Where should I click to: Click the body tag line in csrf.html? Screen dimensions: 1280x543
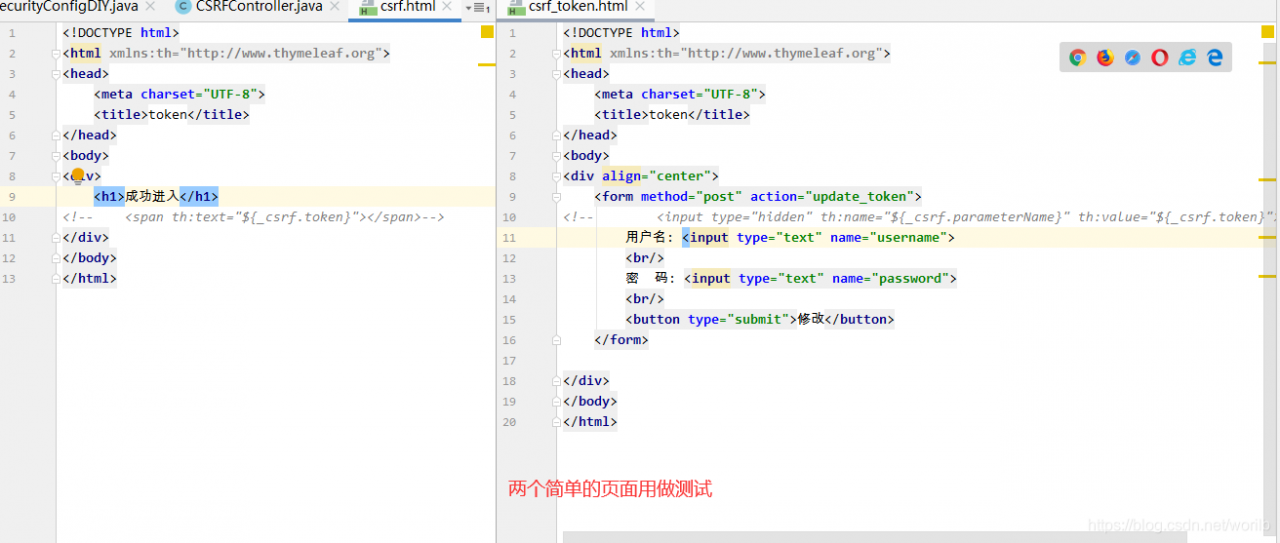[x=86, y=155]
